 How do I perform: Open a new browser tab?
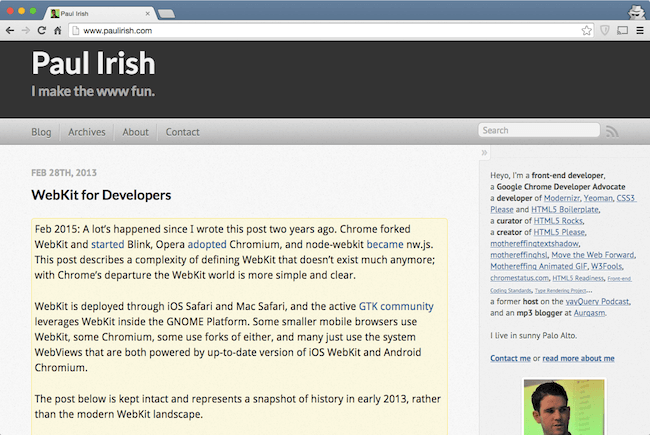[167, 14]
